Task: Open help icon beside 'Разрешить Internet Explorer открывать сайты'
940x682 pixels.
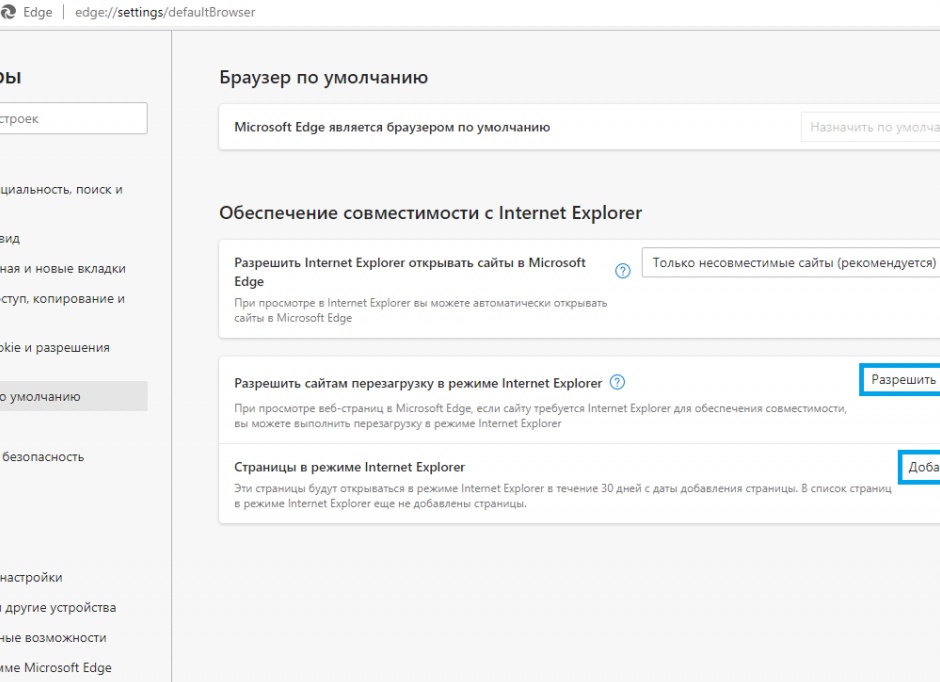Action: pos(623,271)
